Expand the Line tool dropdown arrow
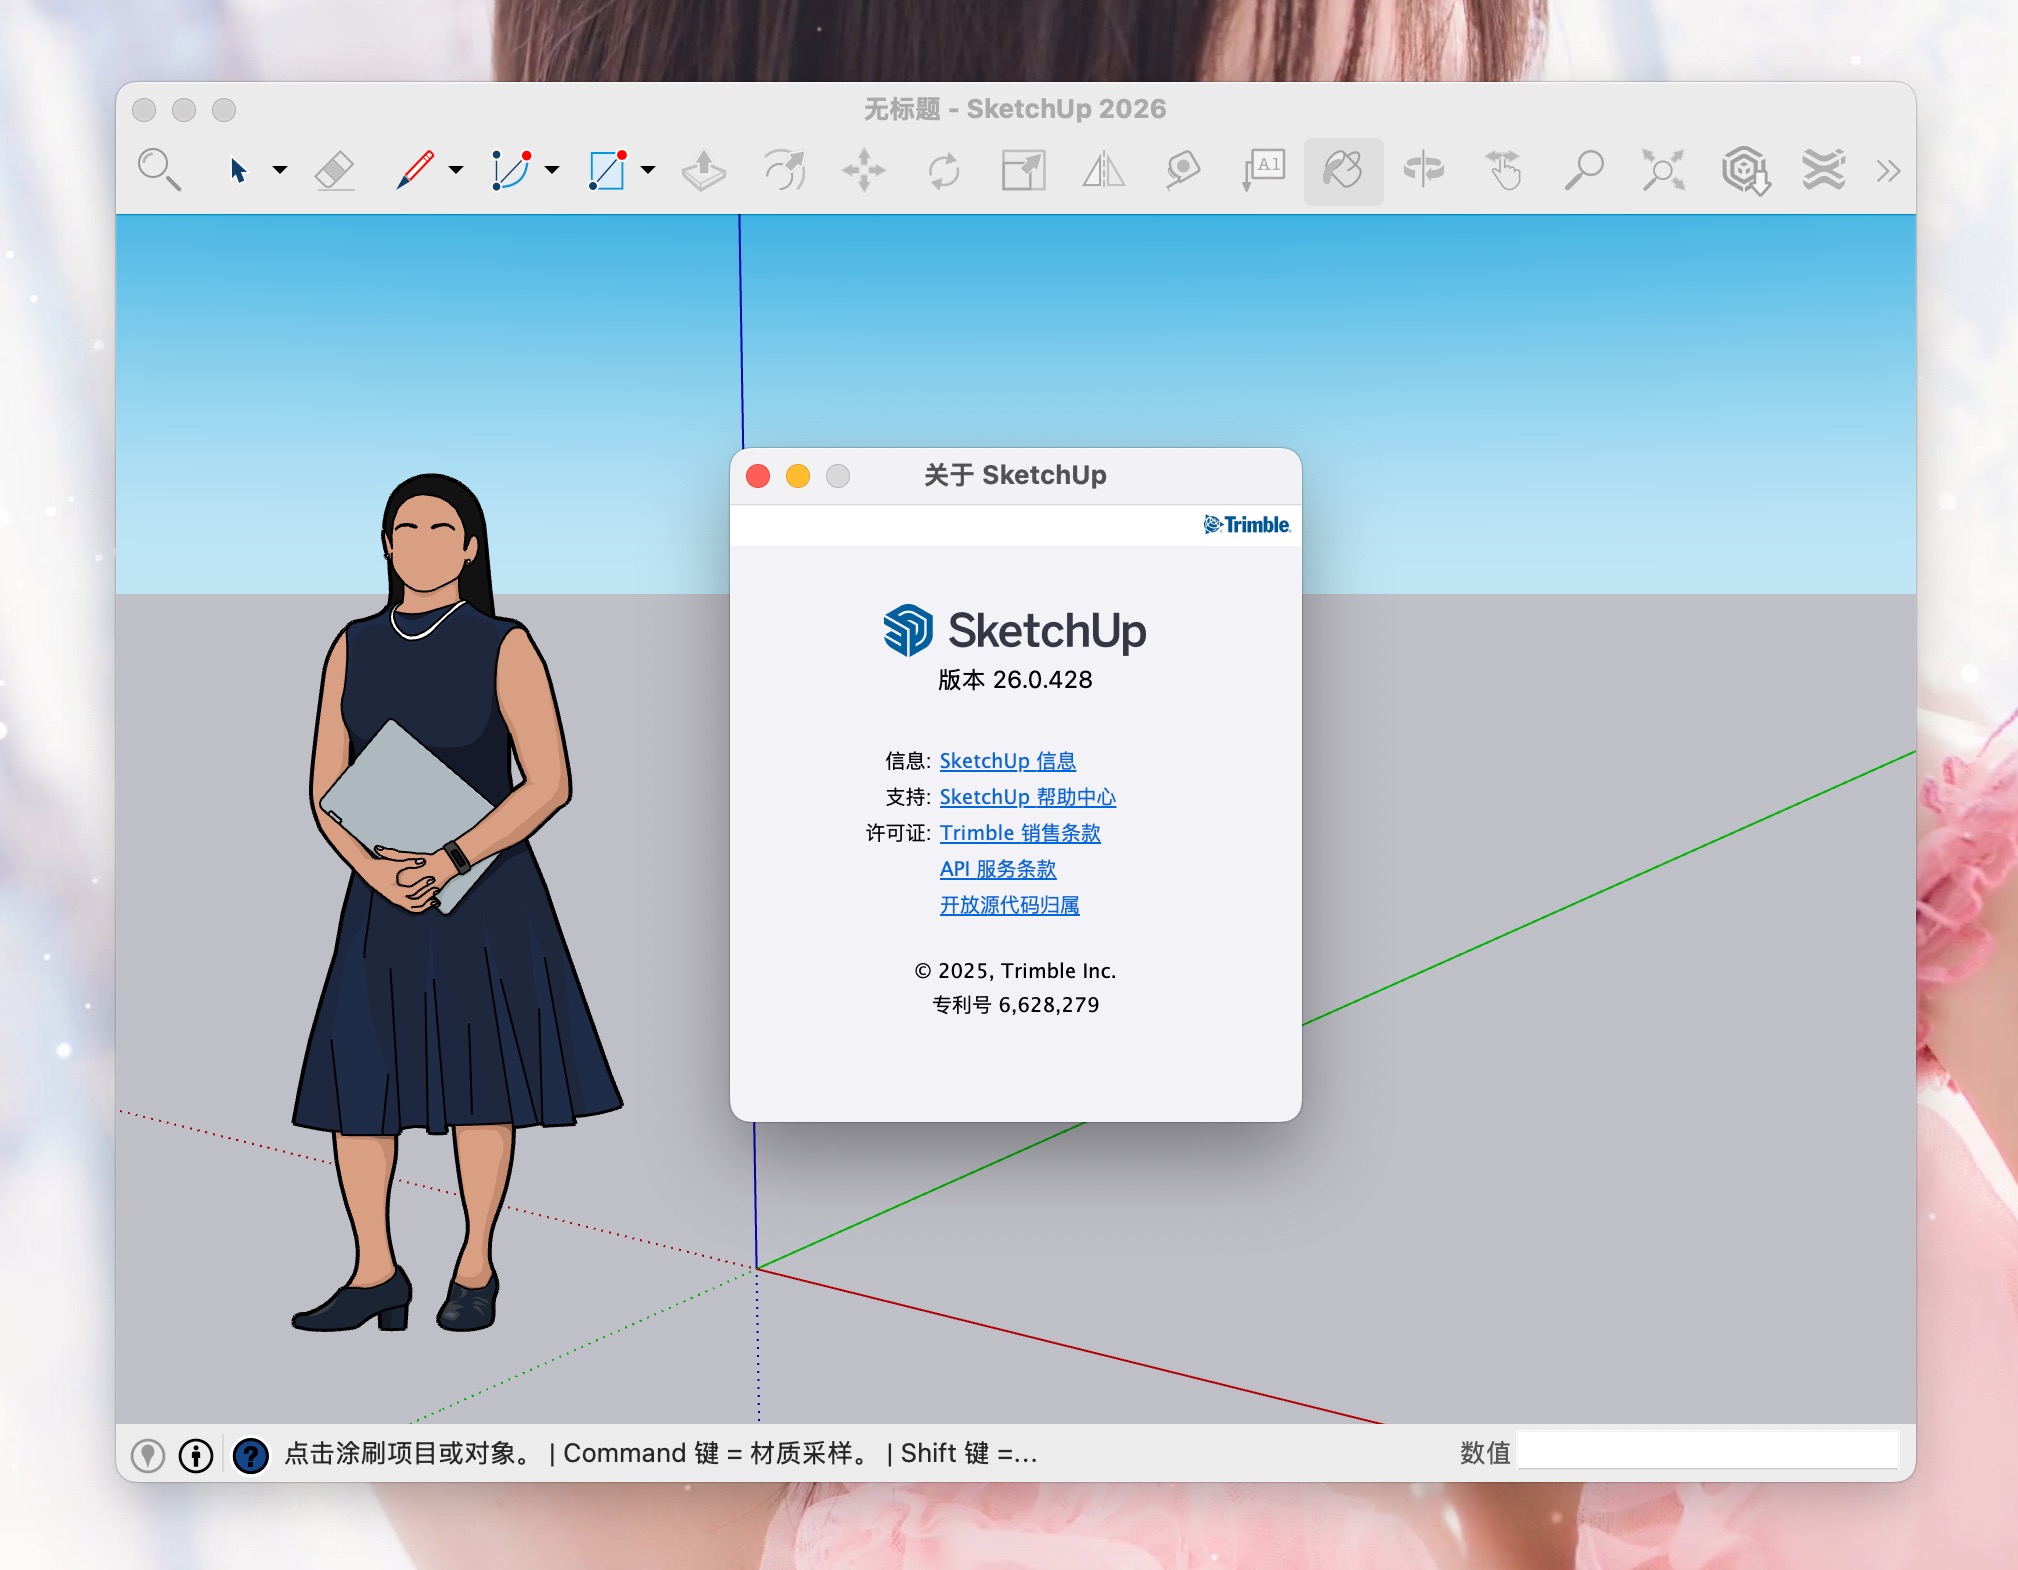 point(456,170)
